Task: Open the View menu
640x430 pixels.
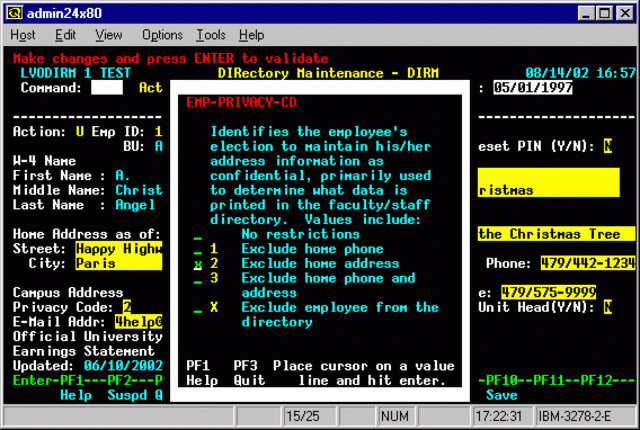Action: click(x=109, y=35)
